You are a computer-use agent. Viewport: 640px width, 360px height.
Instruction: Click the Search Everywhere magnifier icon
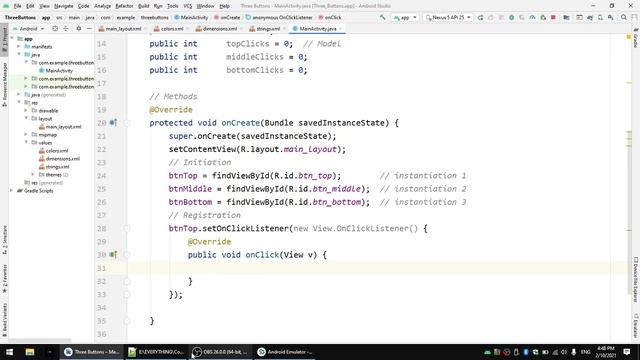[624, 18]
